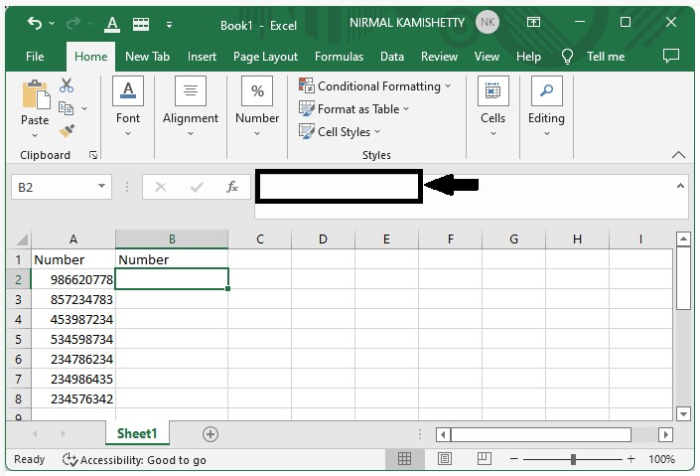Viewport: 700px width, 476px height.
Task: Open the Alignment group button
Action: pyautogui.click(x=190, y=107)
